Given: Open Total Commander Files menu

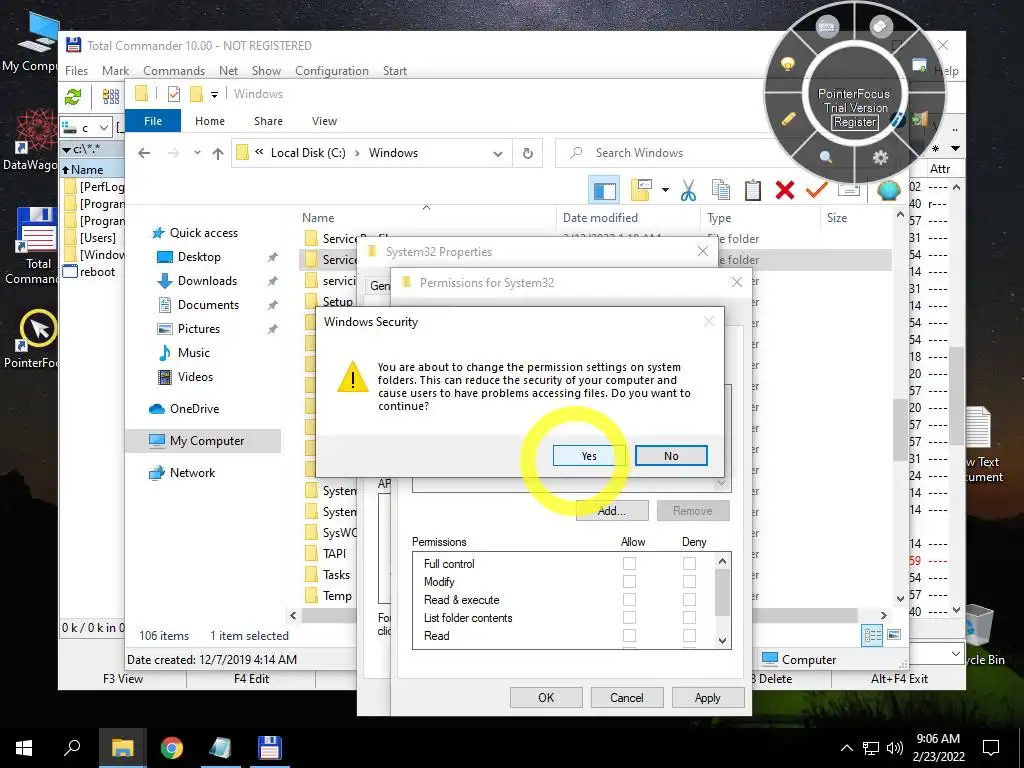Looking at the screenshot, I should [76, 71].
